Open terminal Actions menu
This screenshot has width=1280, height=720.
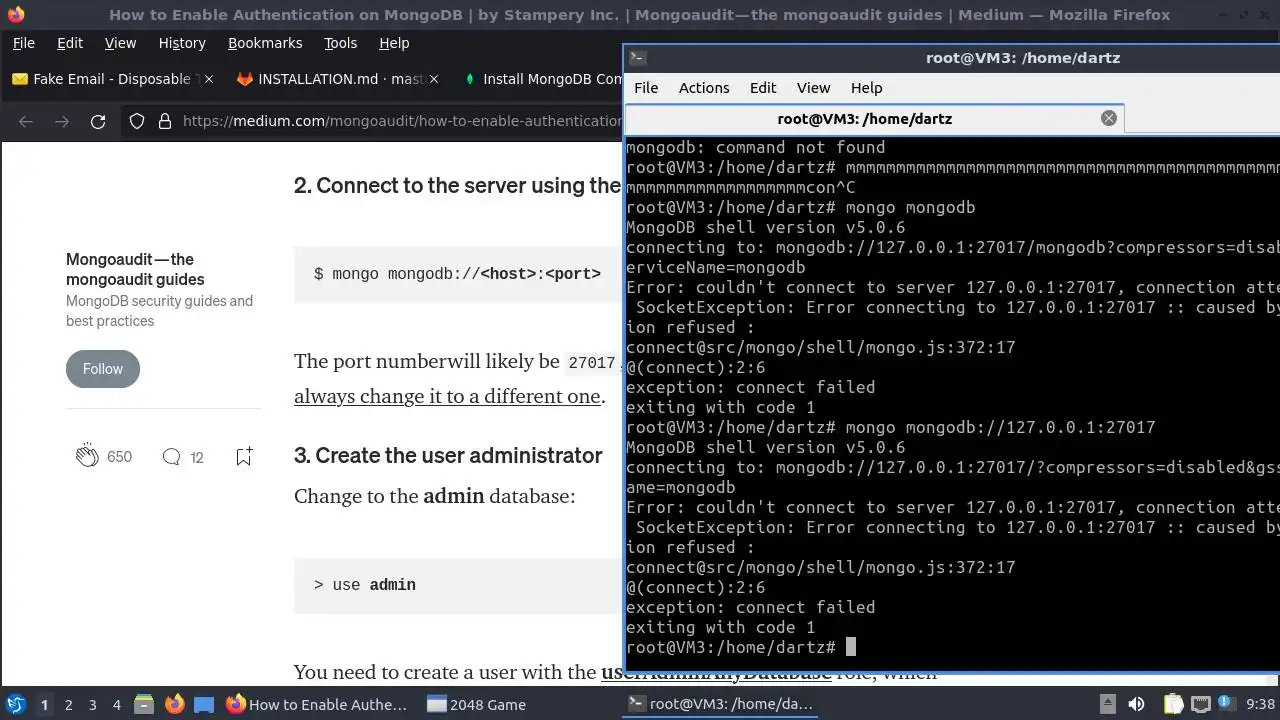click(704, 88)
